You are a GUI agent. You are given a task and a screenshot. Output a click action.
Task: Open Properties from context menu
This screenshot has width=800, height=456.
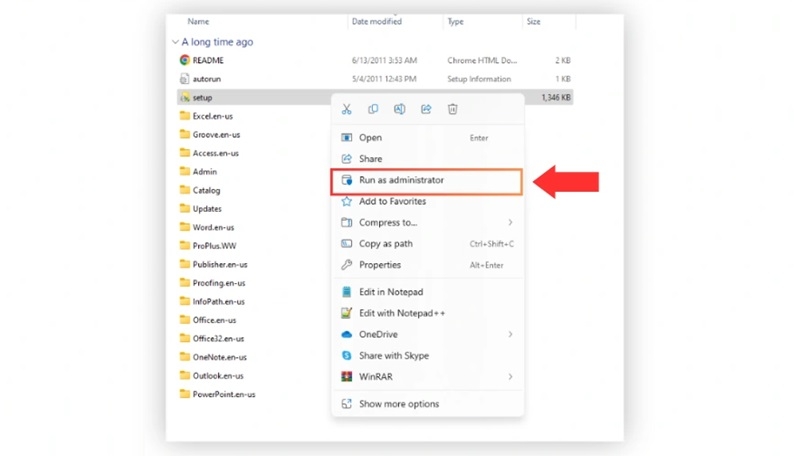coord(427,265)
